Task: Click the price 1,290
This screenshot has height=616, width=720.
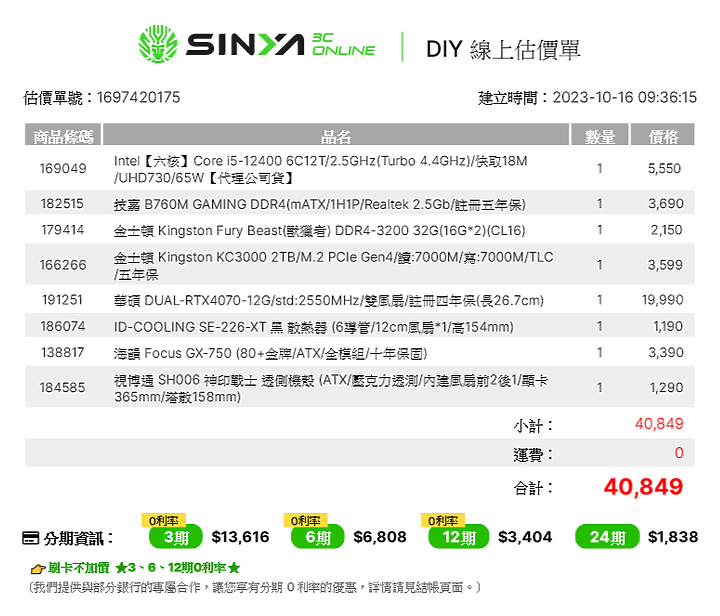Action: [x=666, y=387]
